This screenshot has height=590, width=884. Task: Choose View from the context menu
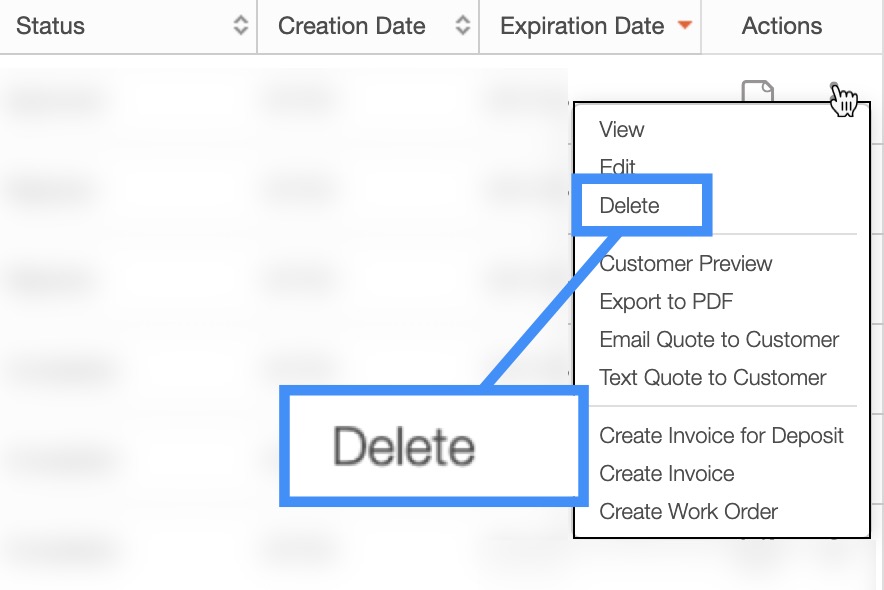(622, 130)
